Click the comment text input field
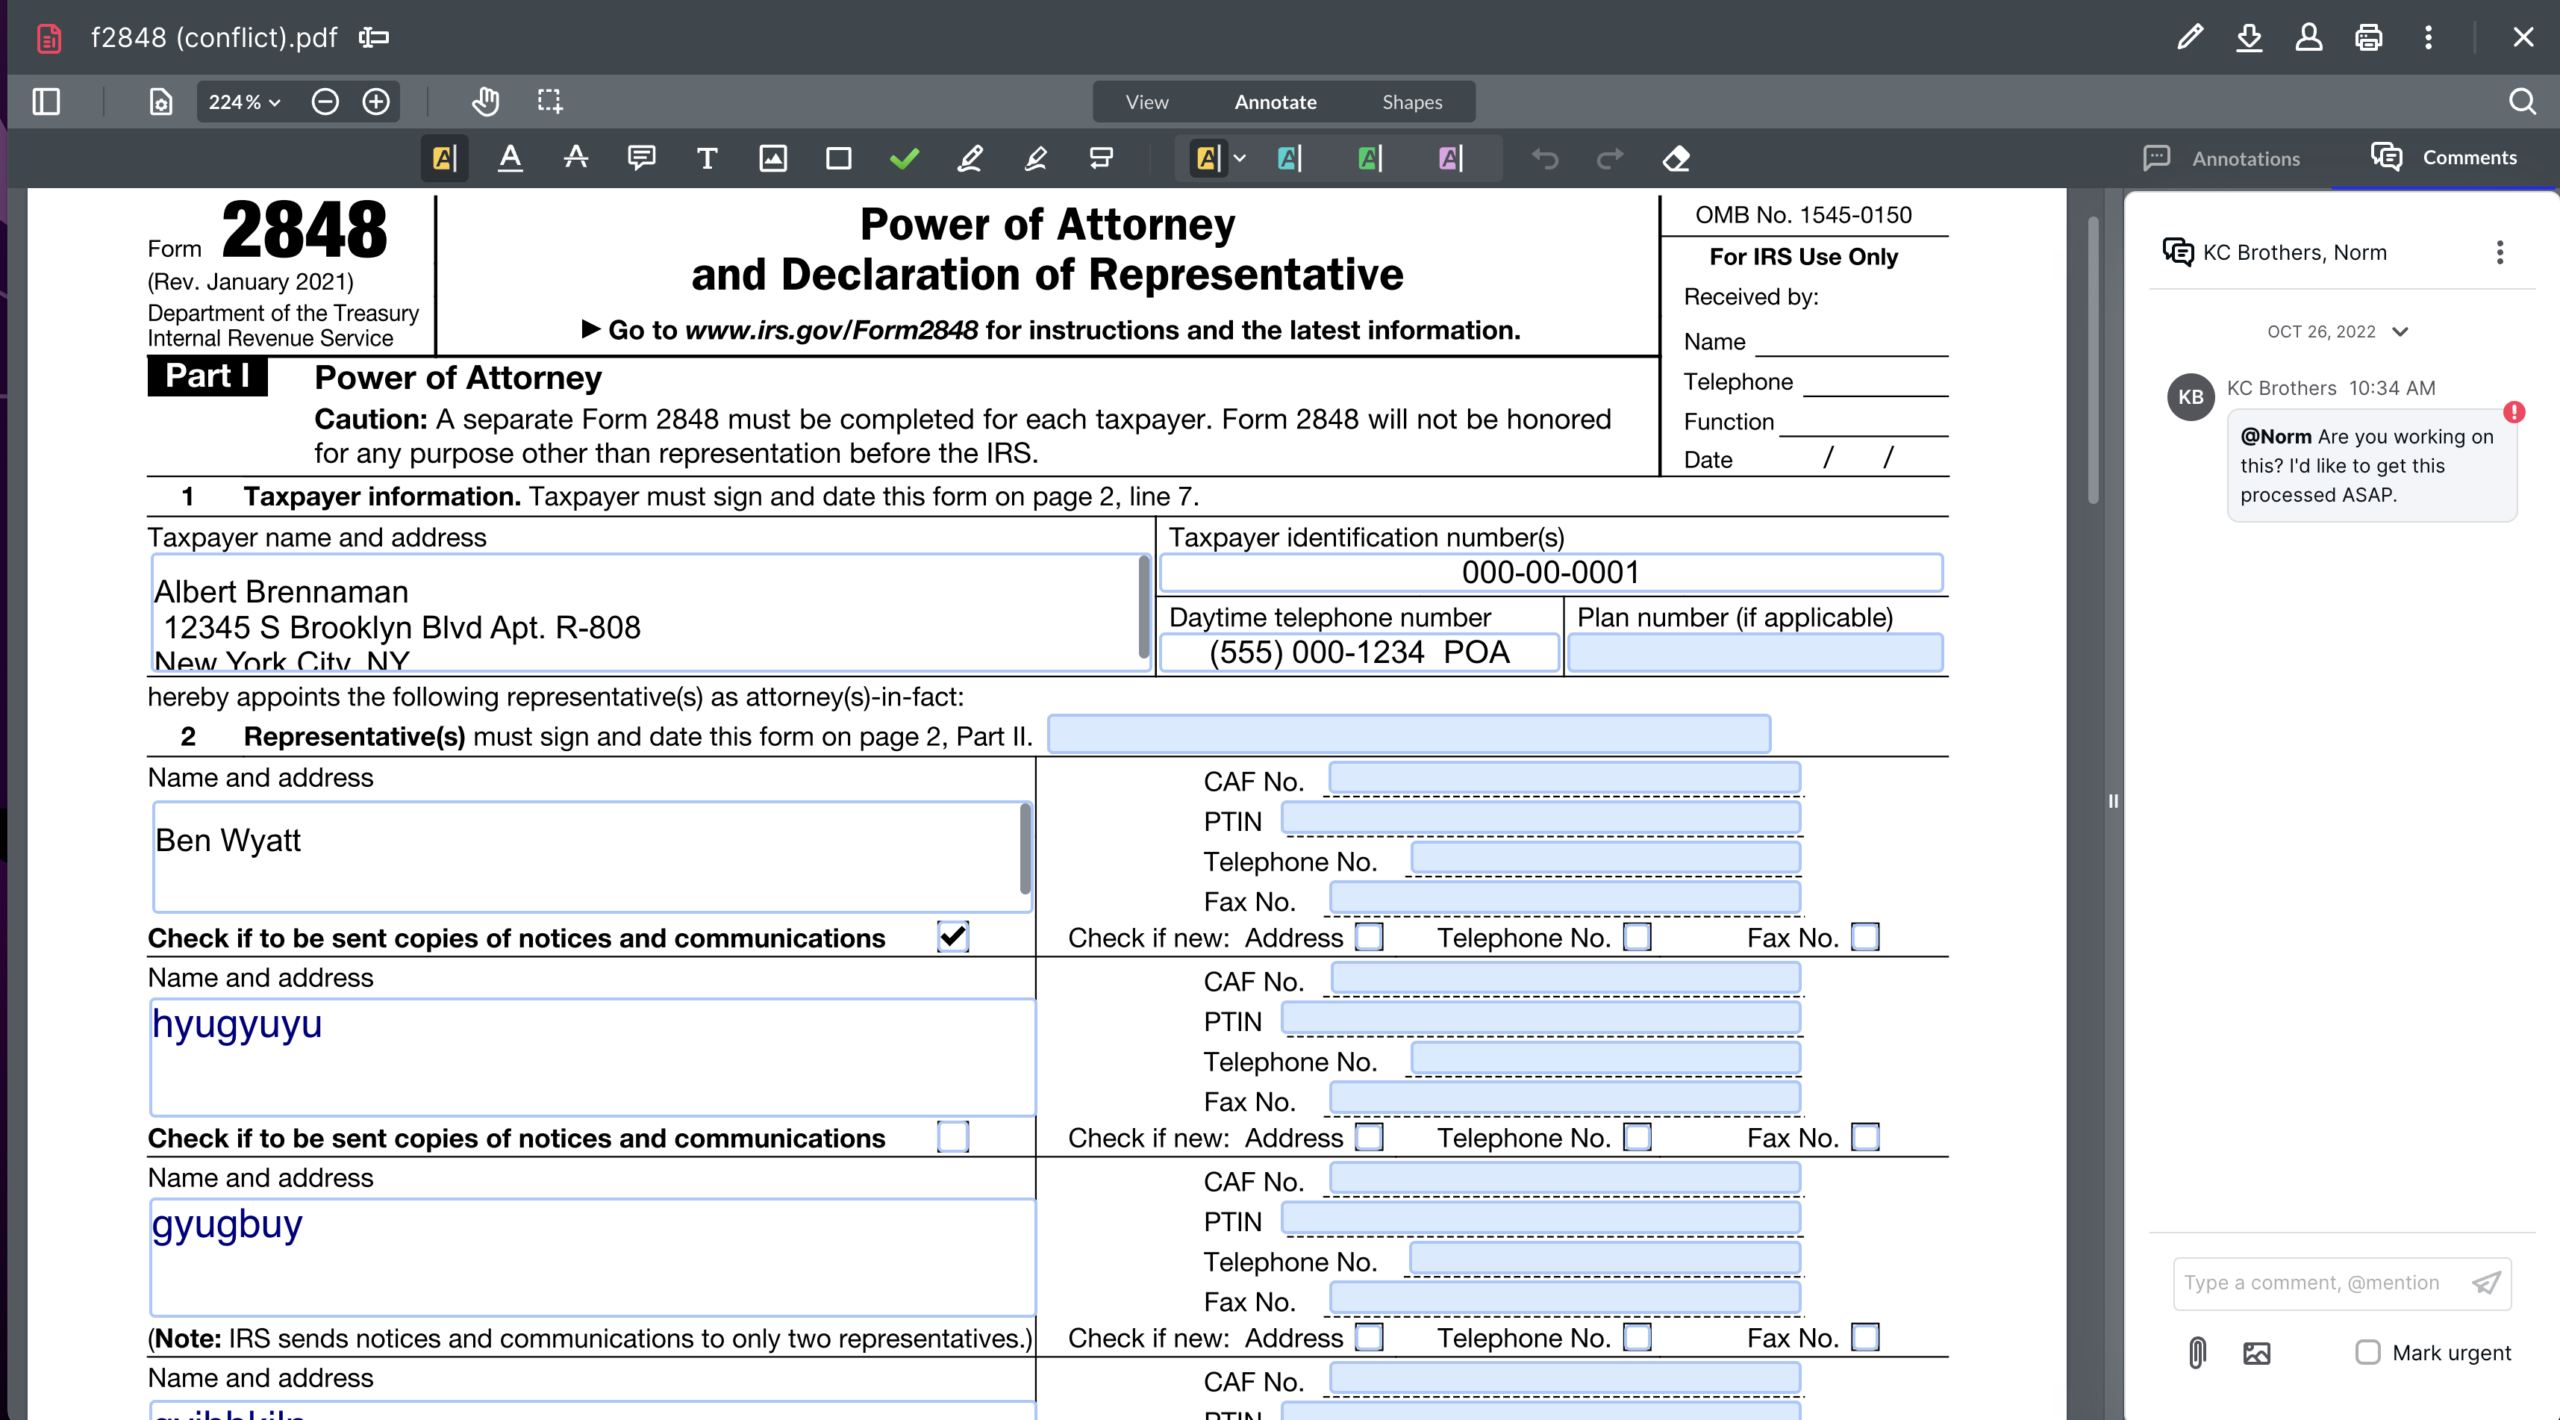The height and width of the screenshot is (1420, 2560). [x=2311, y=1282]
